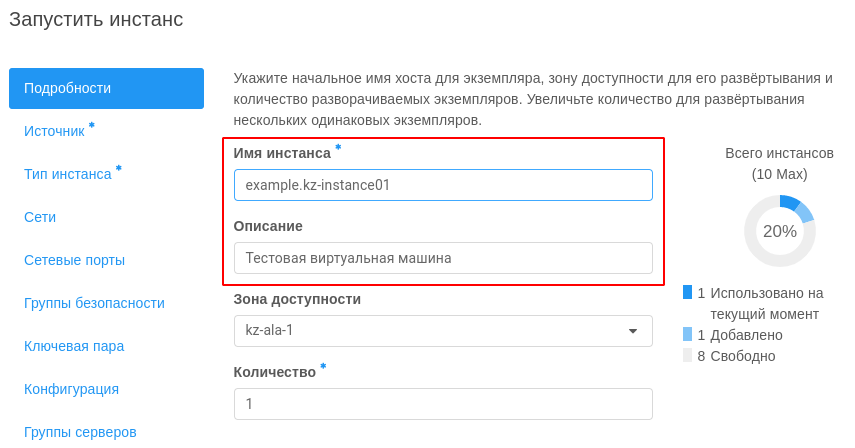Image resolution: width=855 pixels, height=448 pixels.
Task: Click the required asterisk beside Количество
Action: click(x=323, y=366)
